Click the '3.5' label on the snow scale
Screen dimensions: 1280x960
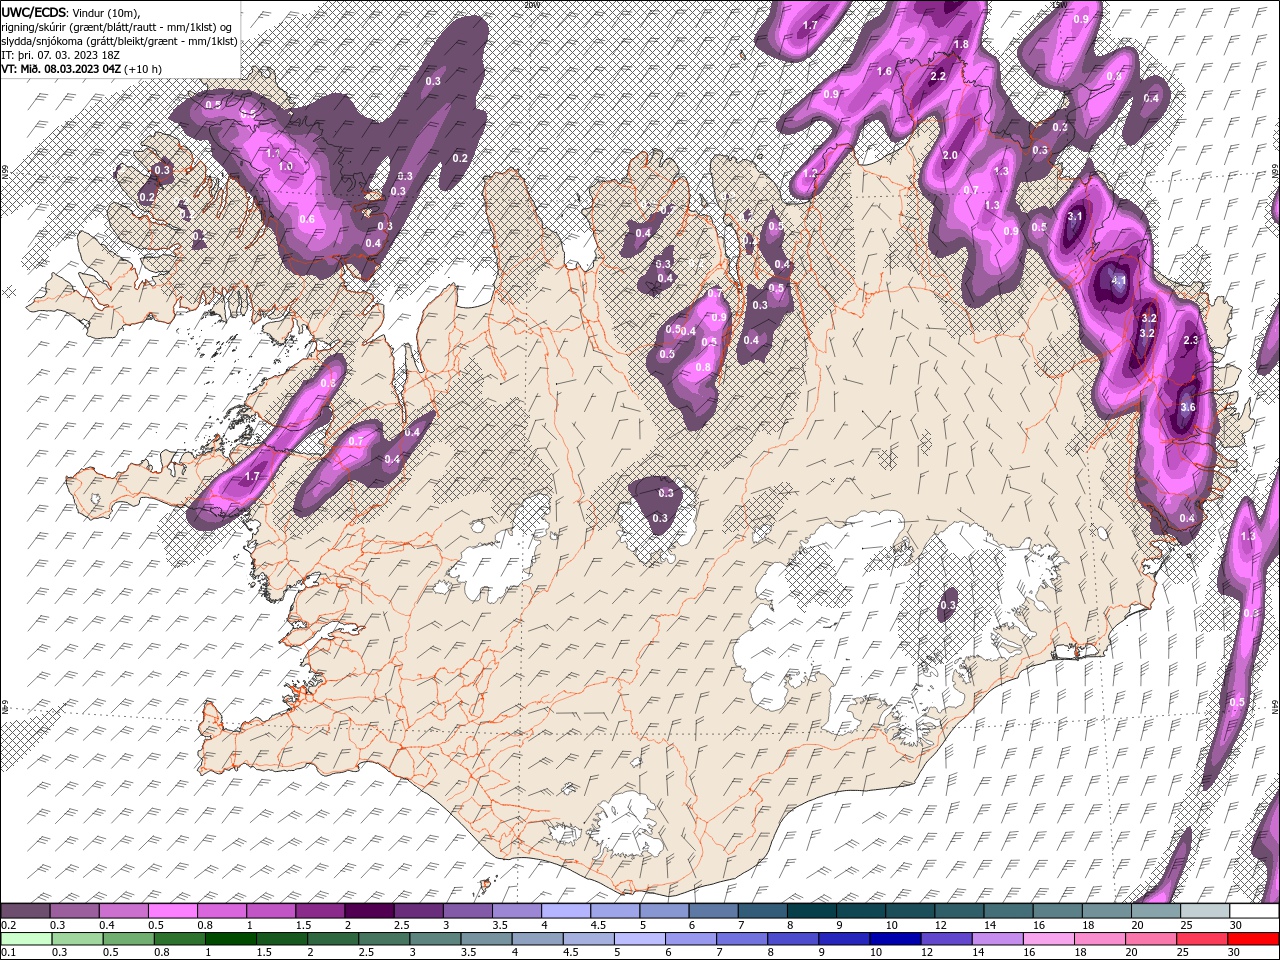click(x=501, y=925)
